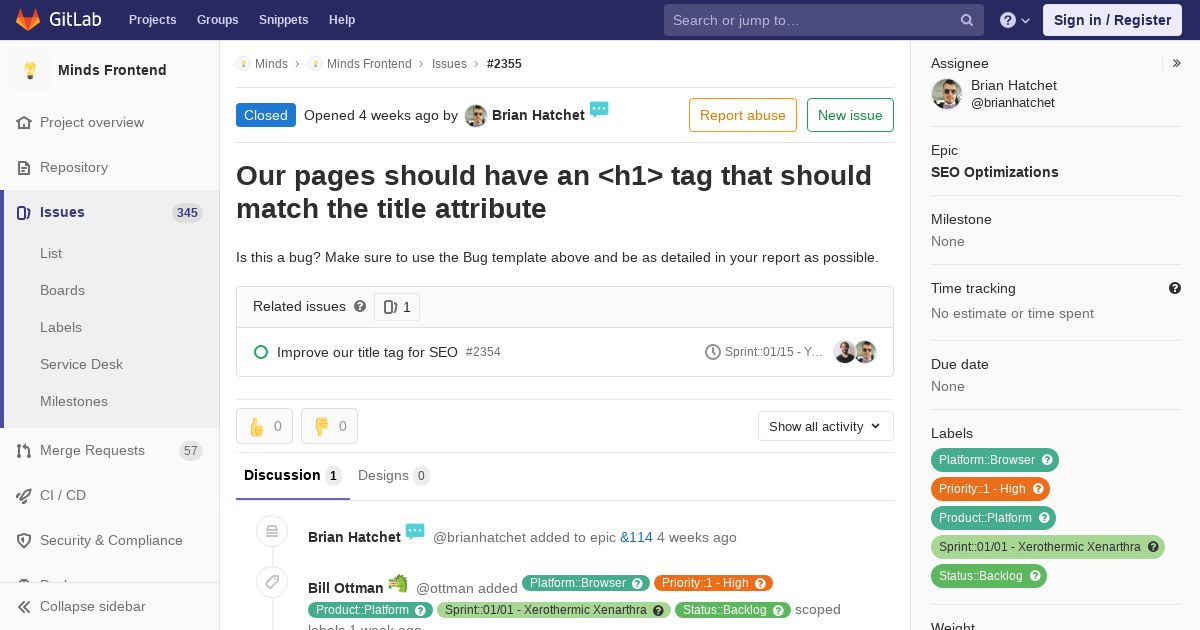
Task: Click the speech bubble badge in header
Action: coord(599,109)
